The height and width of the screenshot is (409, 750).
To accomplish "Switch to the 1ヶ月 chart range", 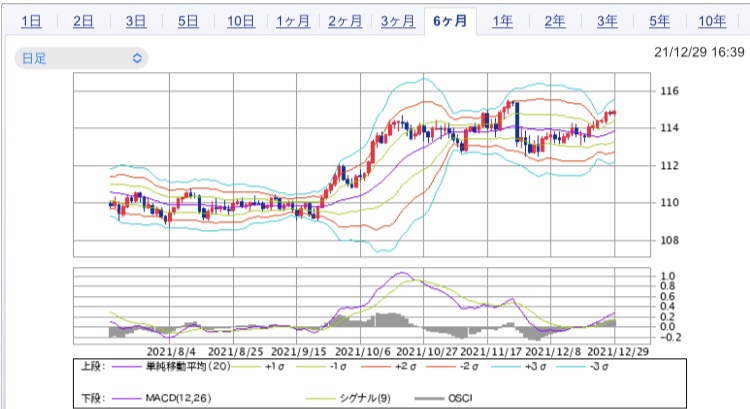I will (293, 21).
